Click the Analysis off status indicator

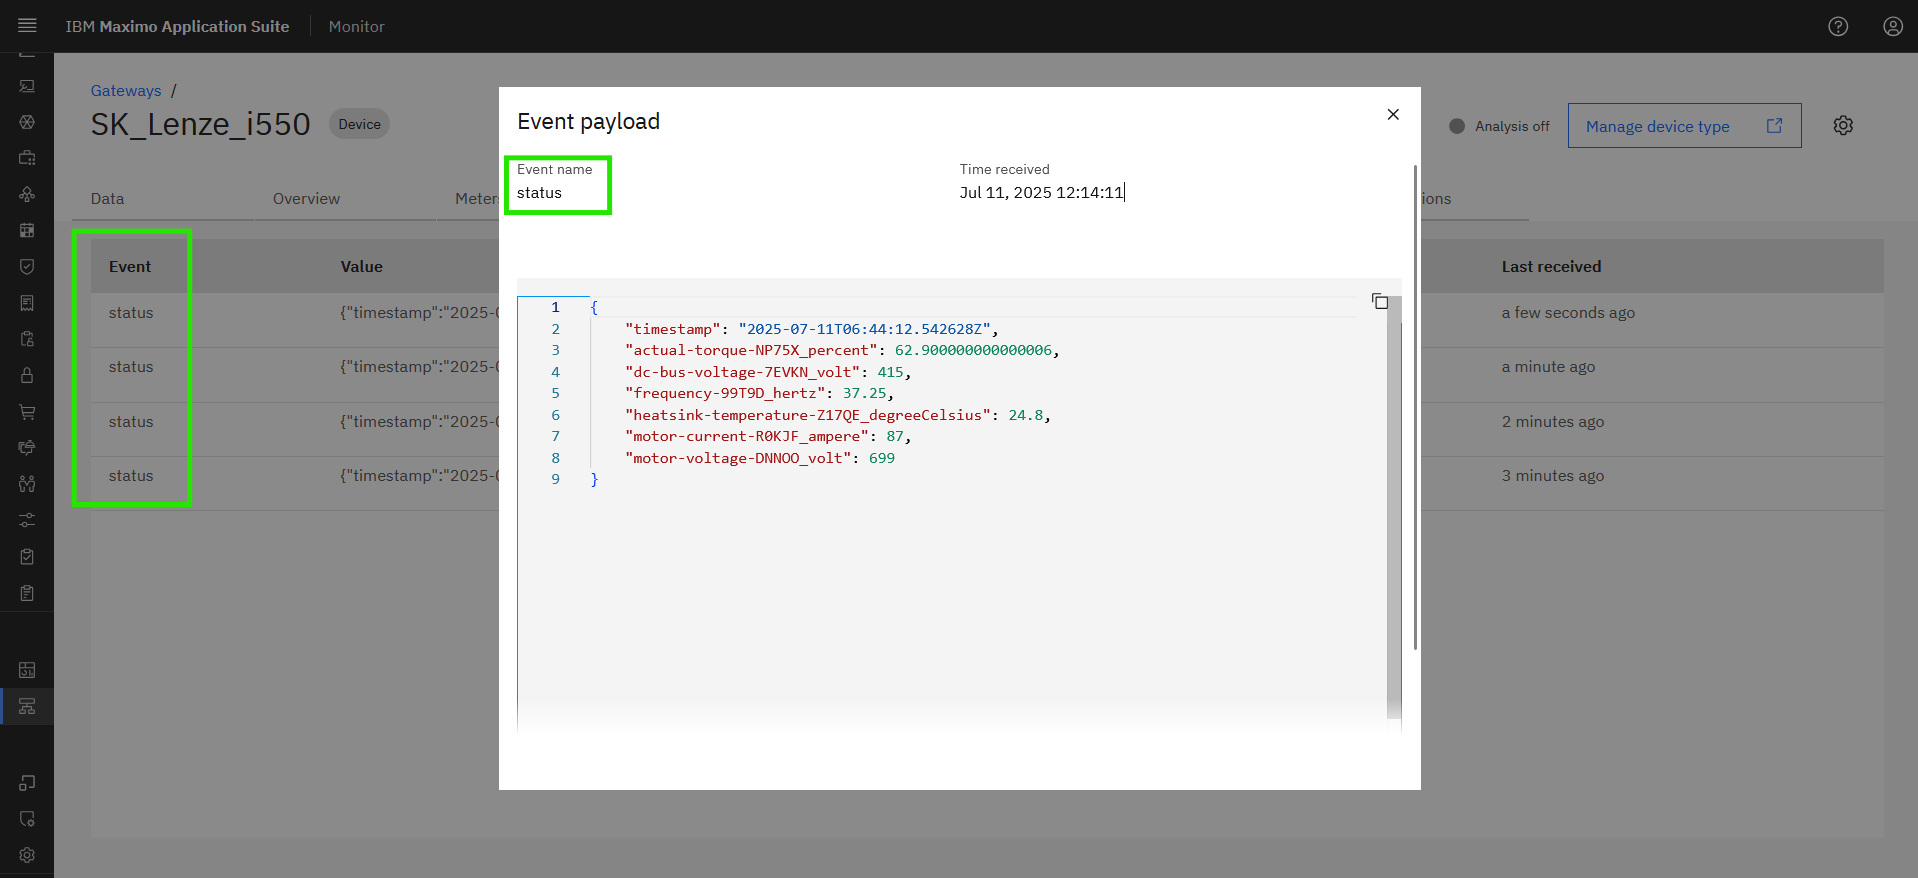[1499, 126]
